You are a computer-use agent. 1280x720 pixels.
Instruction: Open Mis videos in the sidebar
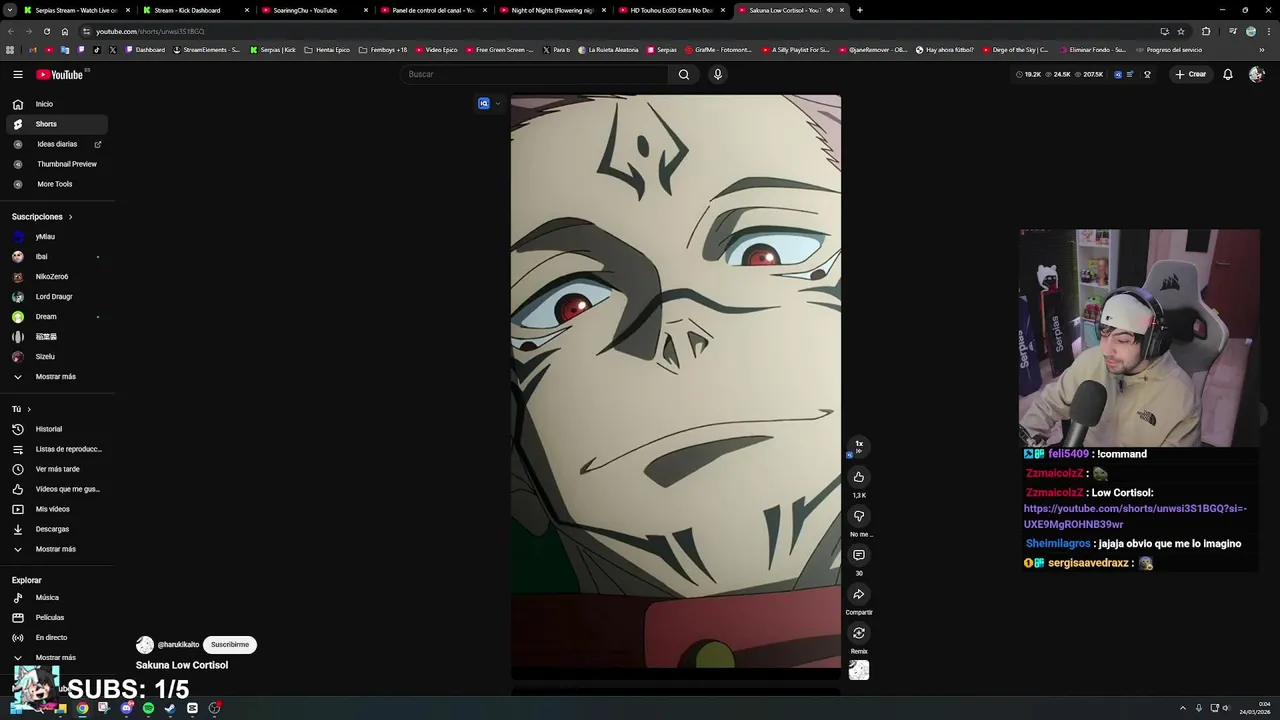[x=57, y=509]
